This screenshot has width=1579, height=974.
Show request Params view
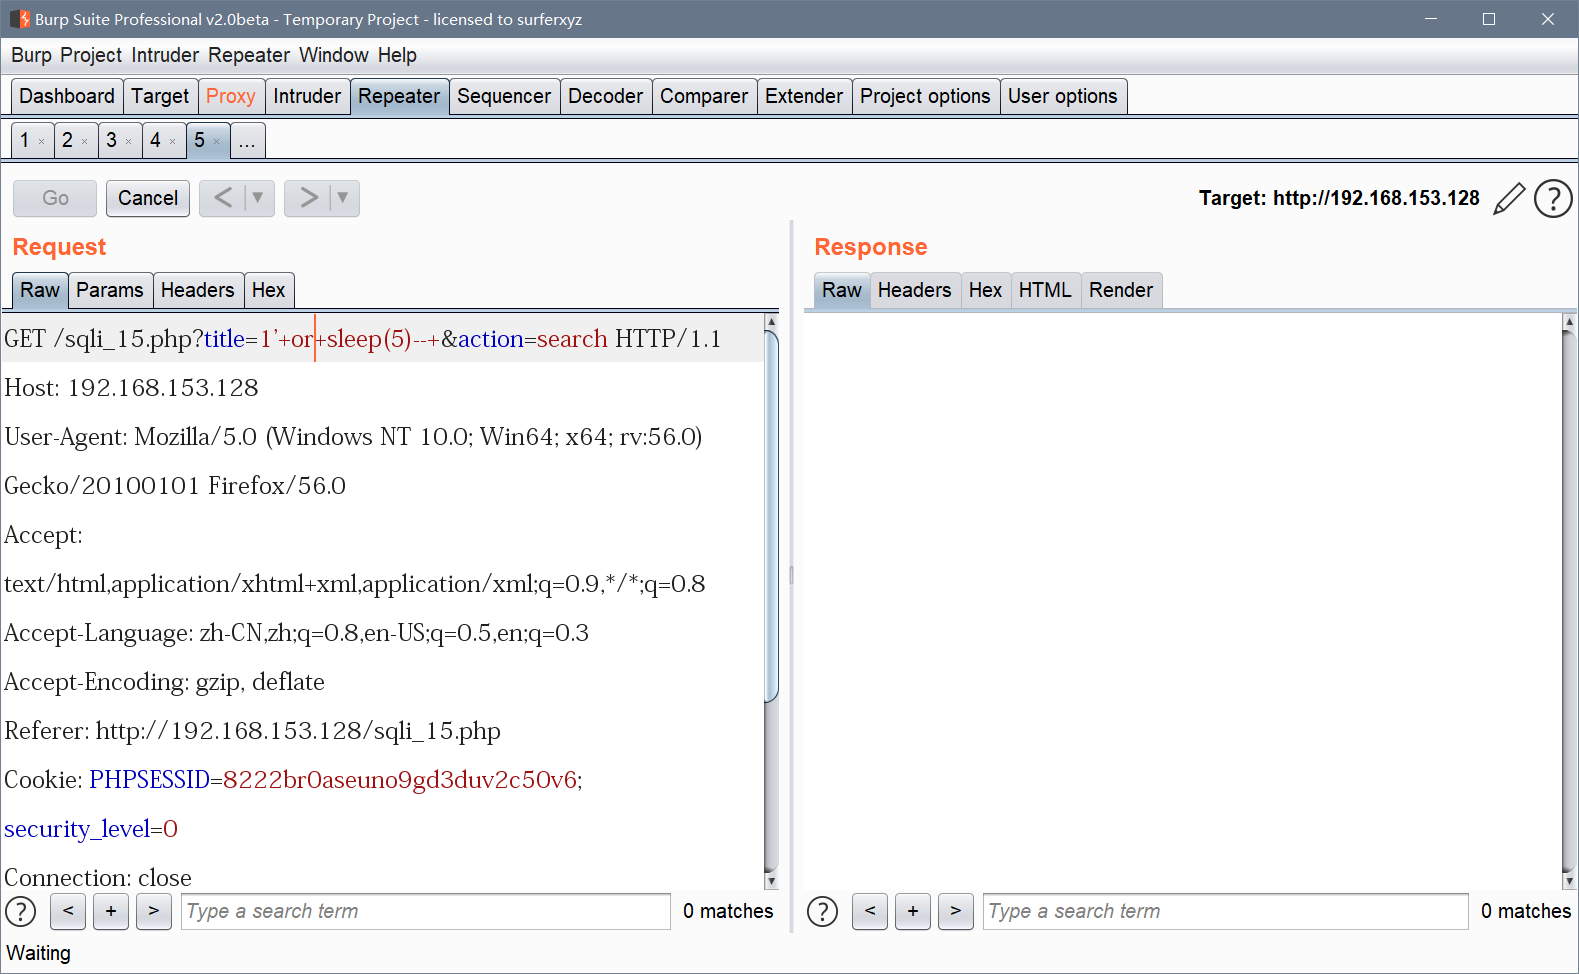point(110,290)
